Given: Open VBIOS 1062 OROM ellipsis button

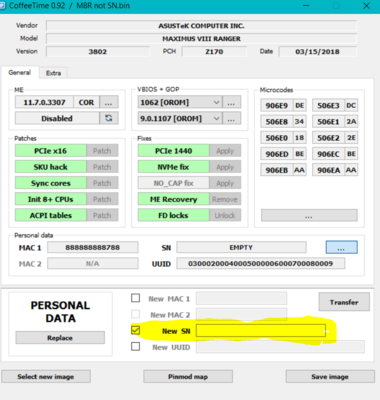Looking at the screenshot, I should 231,102.
